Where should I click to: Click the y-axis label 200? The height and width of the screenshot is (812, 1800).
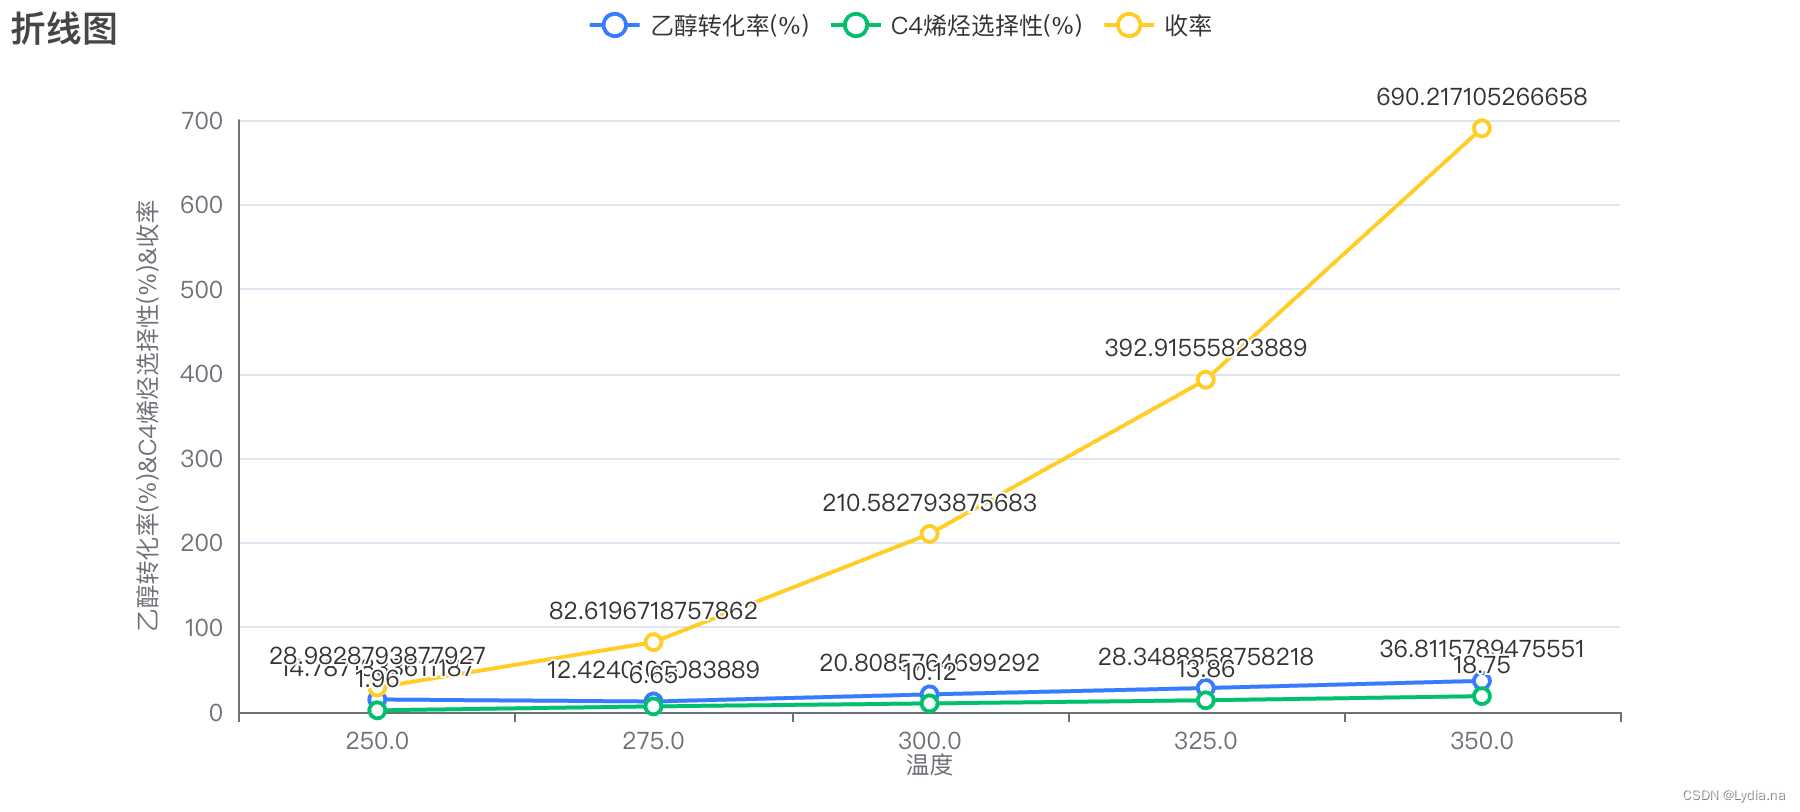(x=202, y=543)
